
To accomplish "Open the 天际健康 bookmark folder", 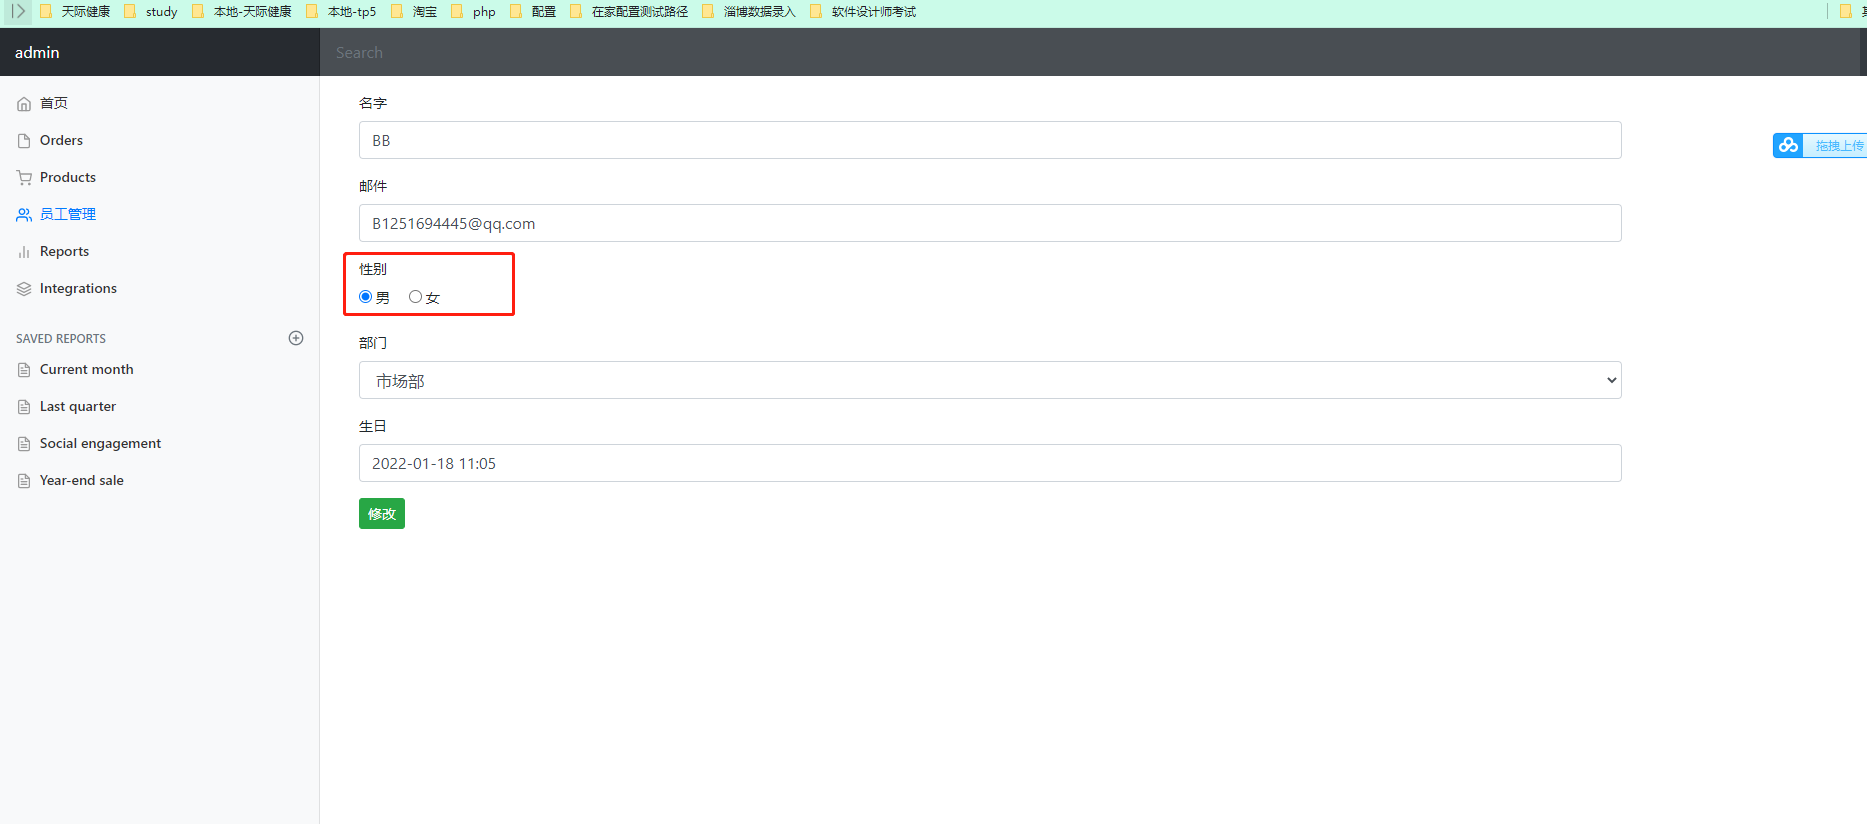I will point(74,12).
